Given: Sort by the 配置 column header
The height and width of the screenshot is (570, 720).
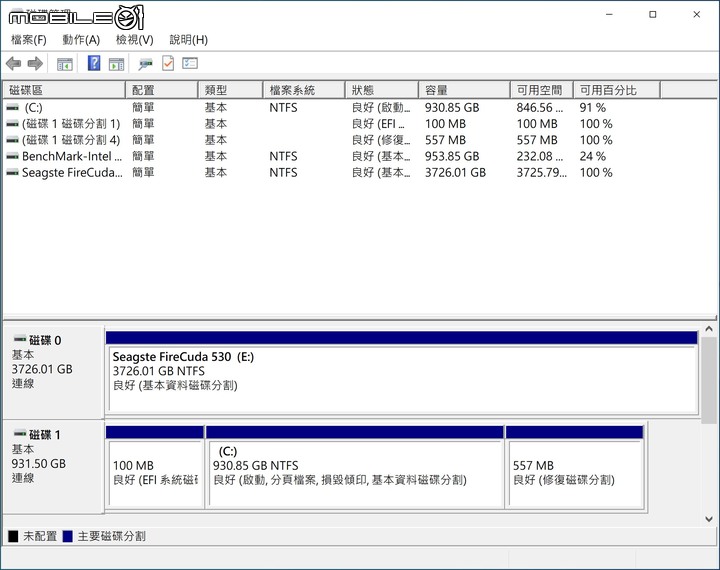Looking at the screenshot, I should point(162,90).
